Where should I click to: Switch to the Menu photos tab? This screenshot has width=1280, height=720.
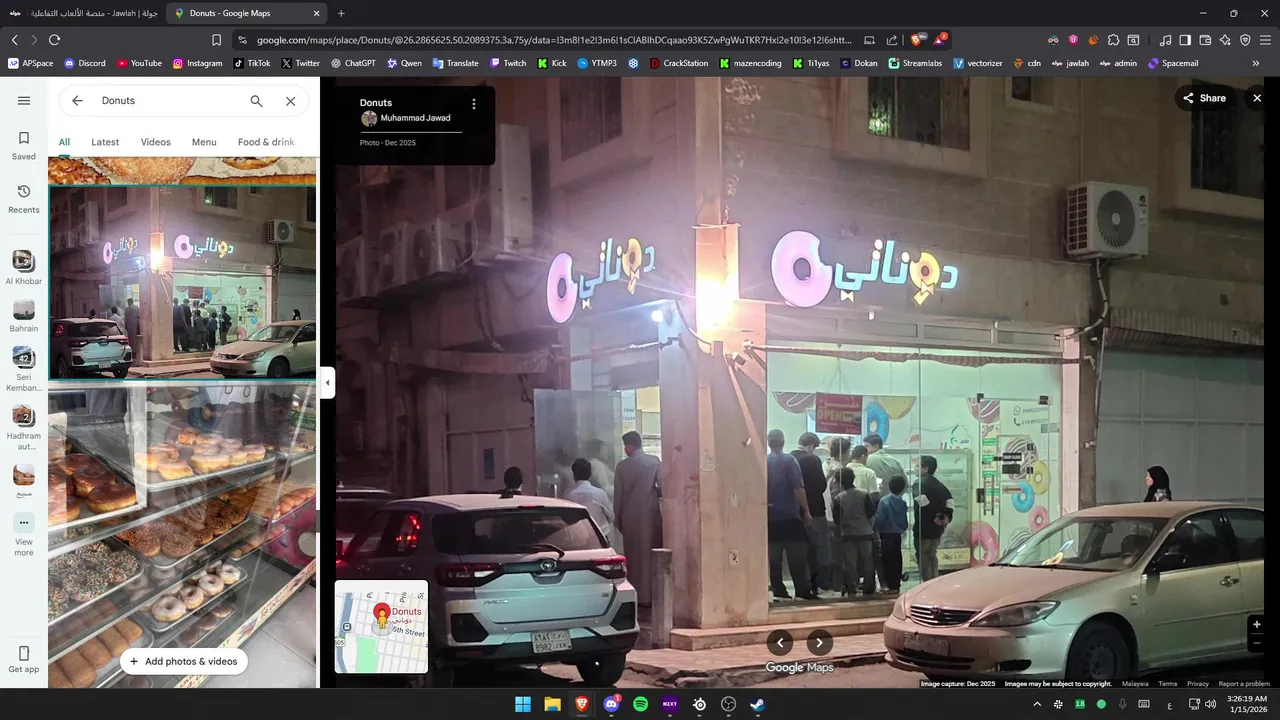pyautogui.click(x=204, y=142)
